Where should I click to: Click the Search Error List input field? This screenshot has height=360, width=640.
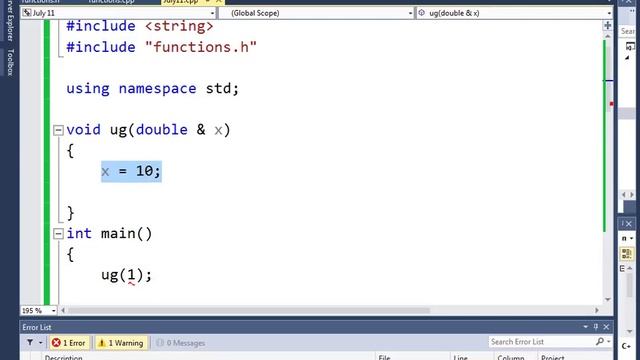click(541, 342)
